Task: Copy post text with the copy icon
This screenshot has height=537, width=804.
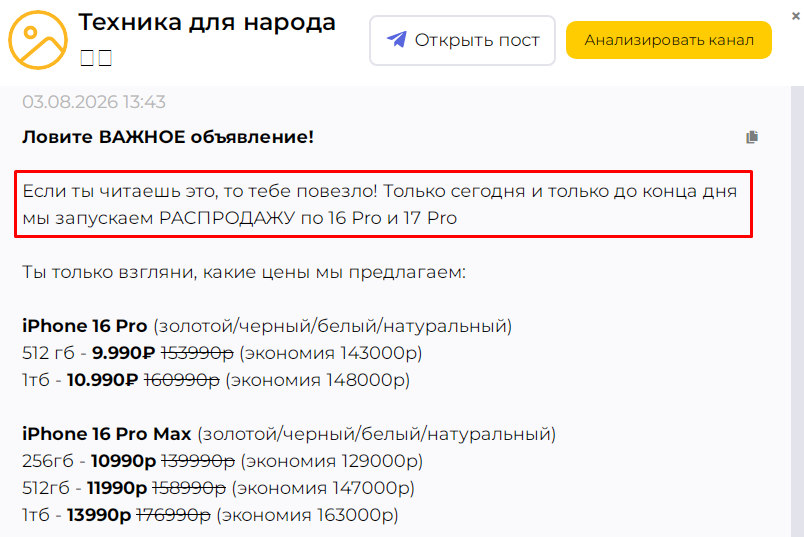Action: pyautogui.click(x=752, y=137)
